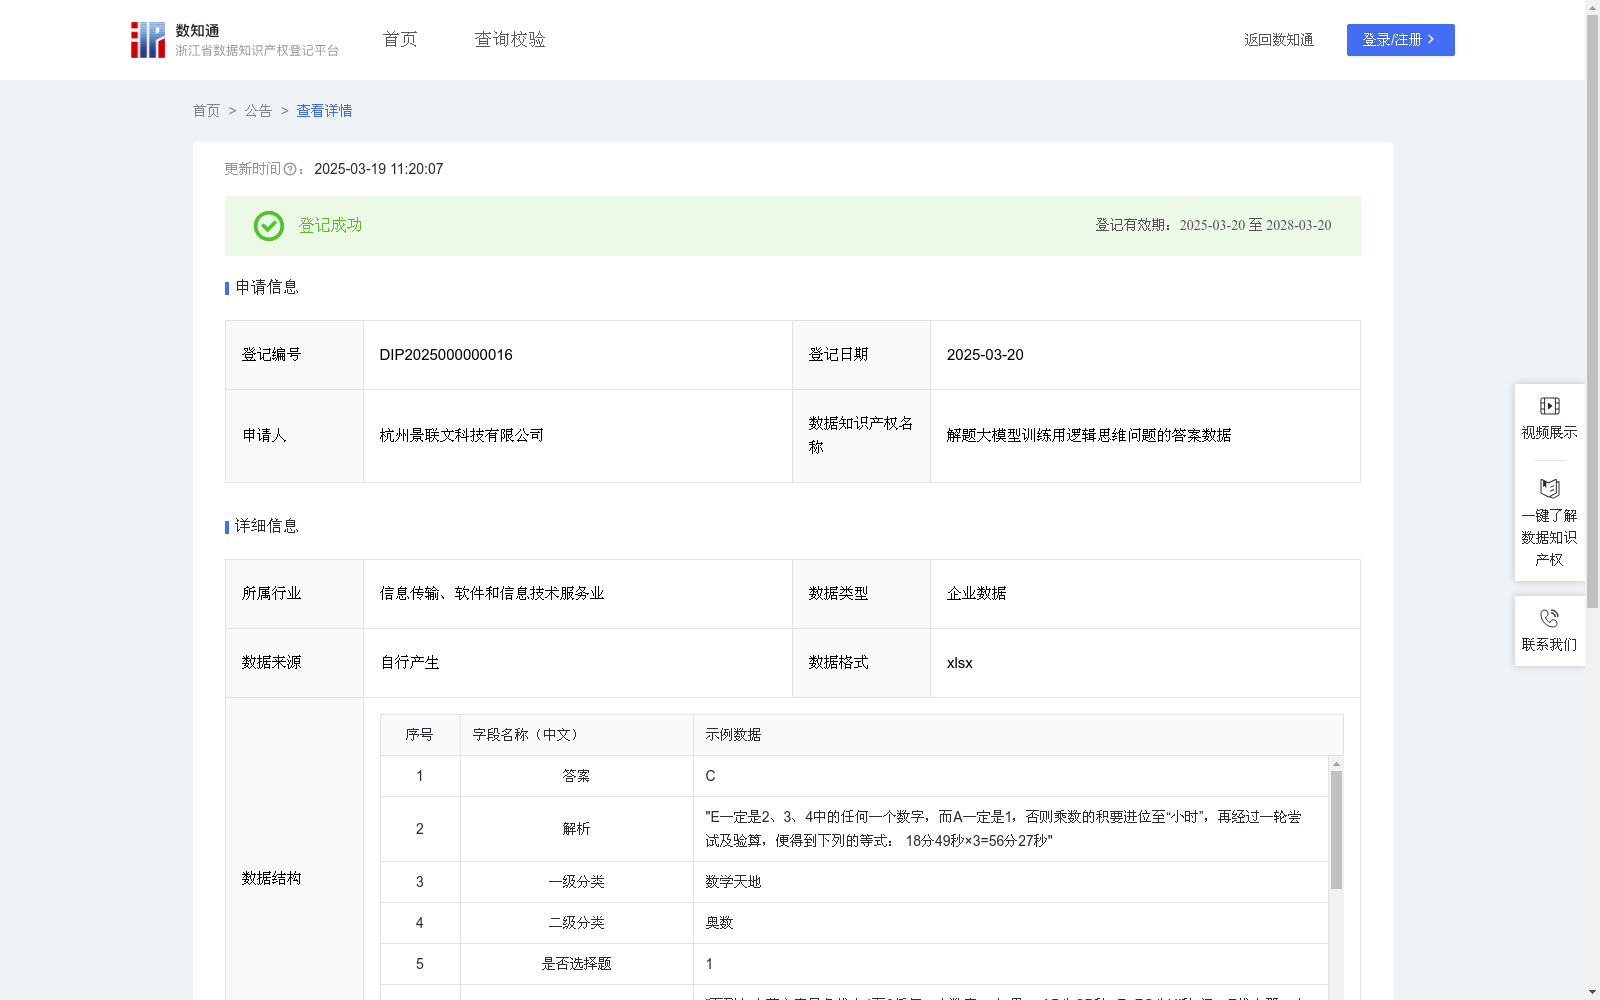Image resolution: width=1600 pixels, height=1000 pixels.
Task: Open the 查询校验 nav tab
Action: click(x=510, y=39)
